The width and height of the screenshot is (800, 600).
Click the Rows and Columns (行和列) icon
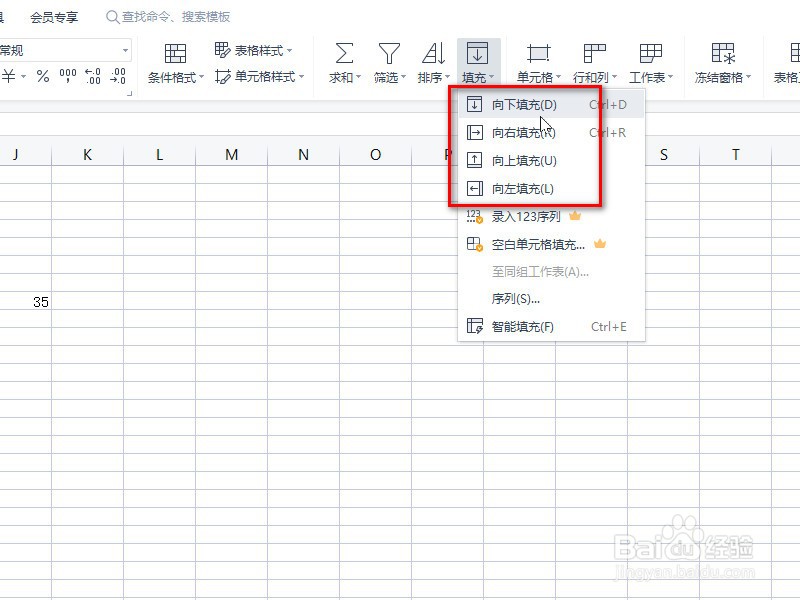pos(594,53)
